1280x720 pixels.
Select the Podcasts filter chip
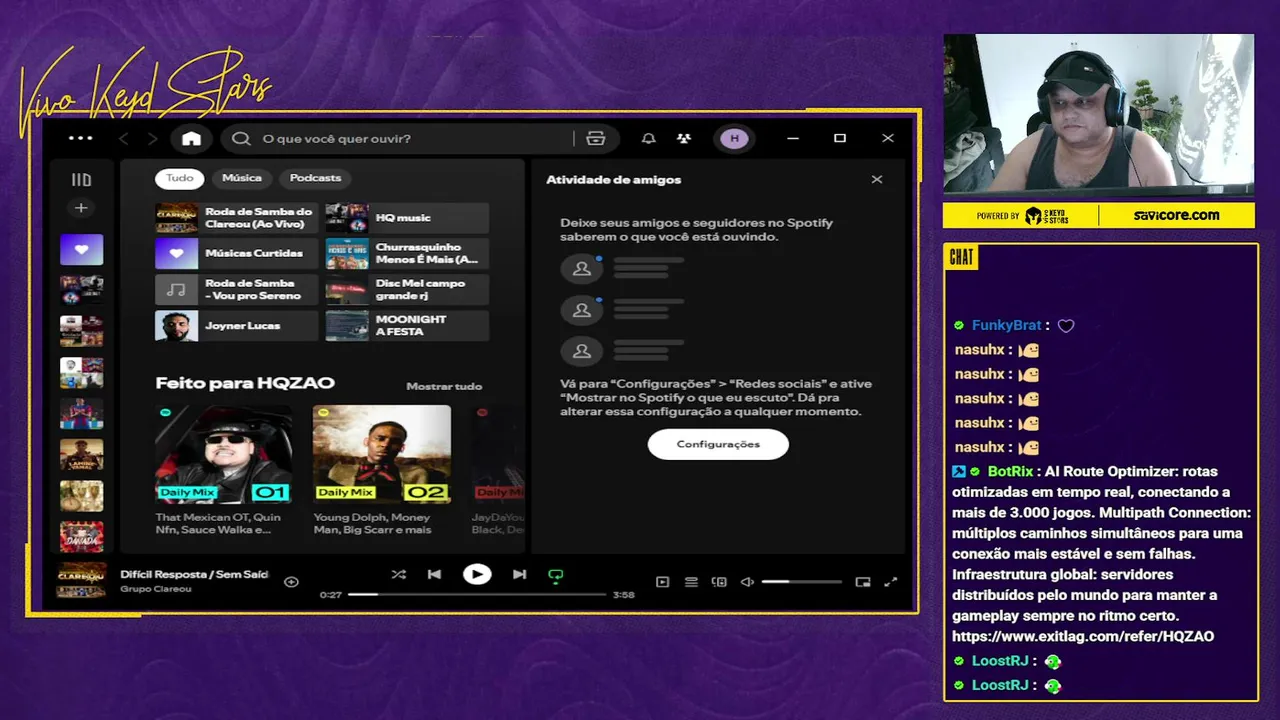click(315, 178)
